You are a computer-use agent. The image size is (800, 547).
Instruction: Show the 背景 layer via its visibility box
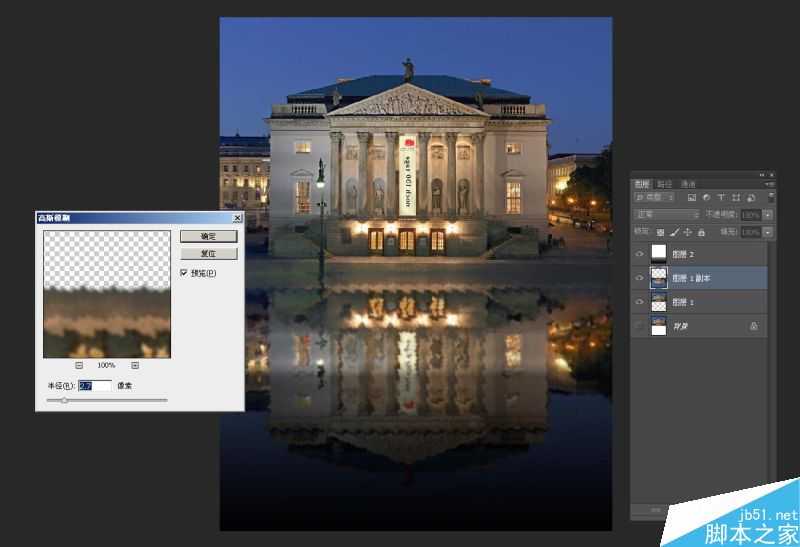[x=640, y=326]
